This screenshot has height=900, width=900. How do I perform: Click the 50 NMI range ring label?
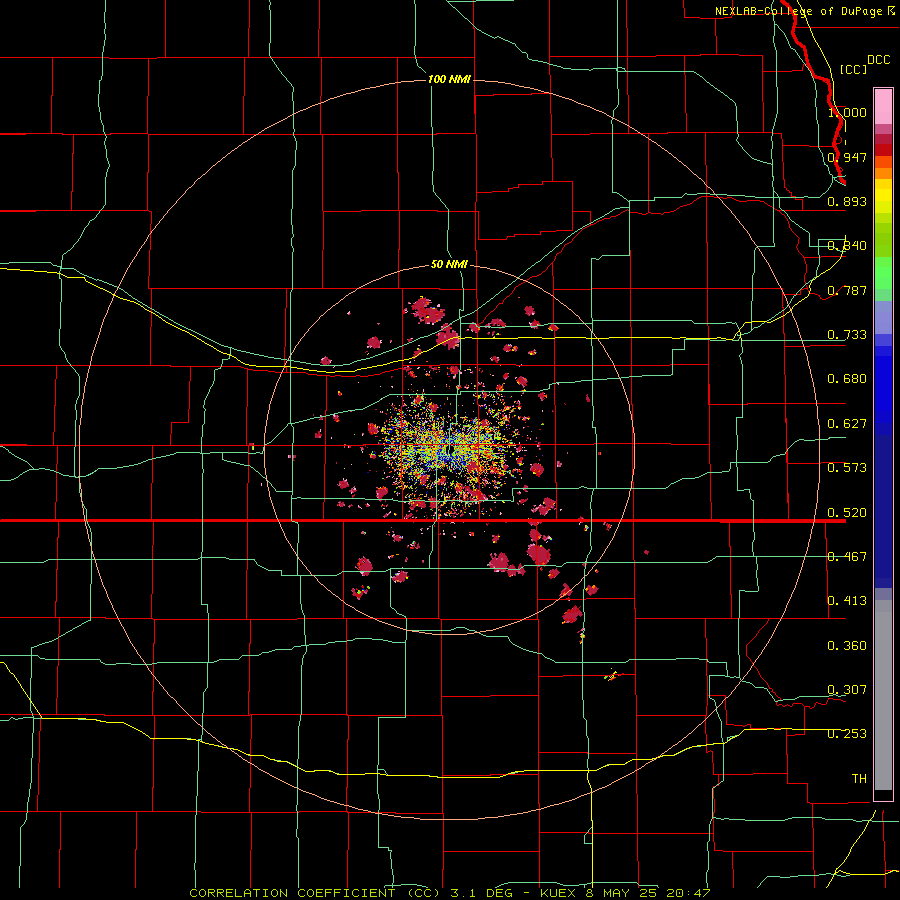449,264
